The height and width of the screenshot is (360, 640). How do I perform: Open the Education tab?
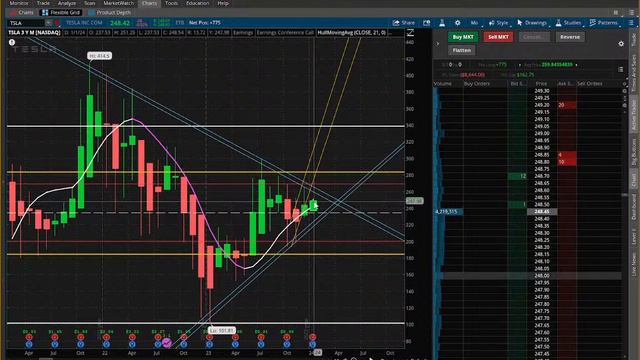point(198,3)
